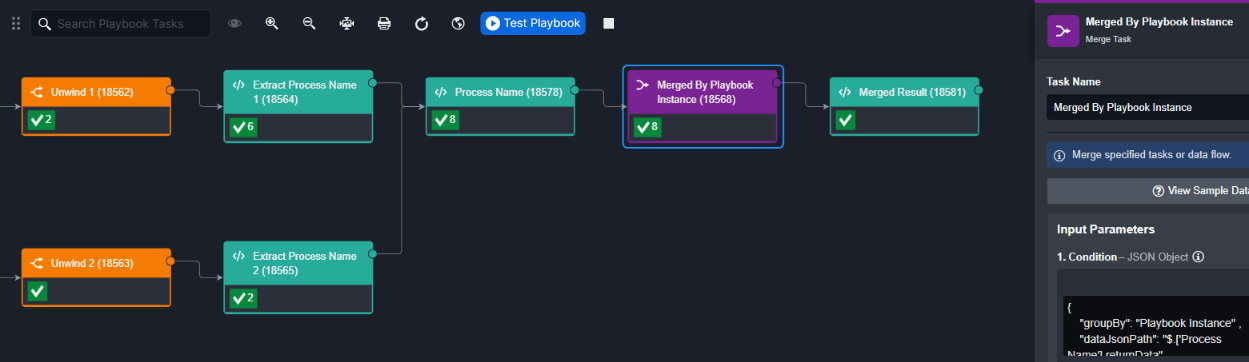This screenshot has height=362, width=1249.
Task: Select Extract Process Name 1 node
Action: 298,106
